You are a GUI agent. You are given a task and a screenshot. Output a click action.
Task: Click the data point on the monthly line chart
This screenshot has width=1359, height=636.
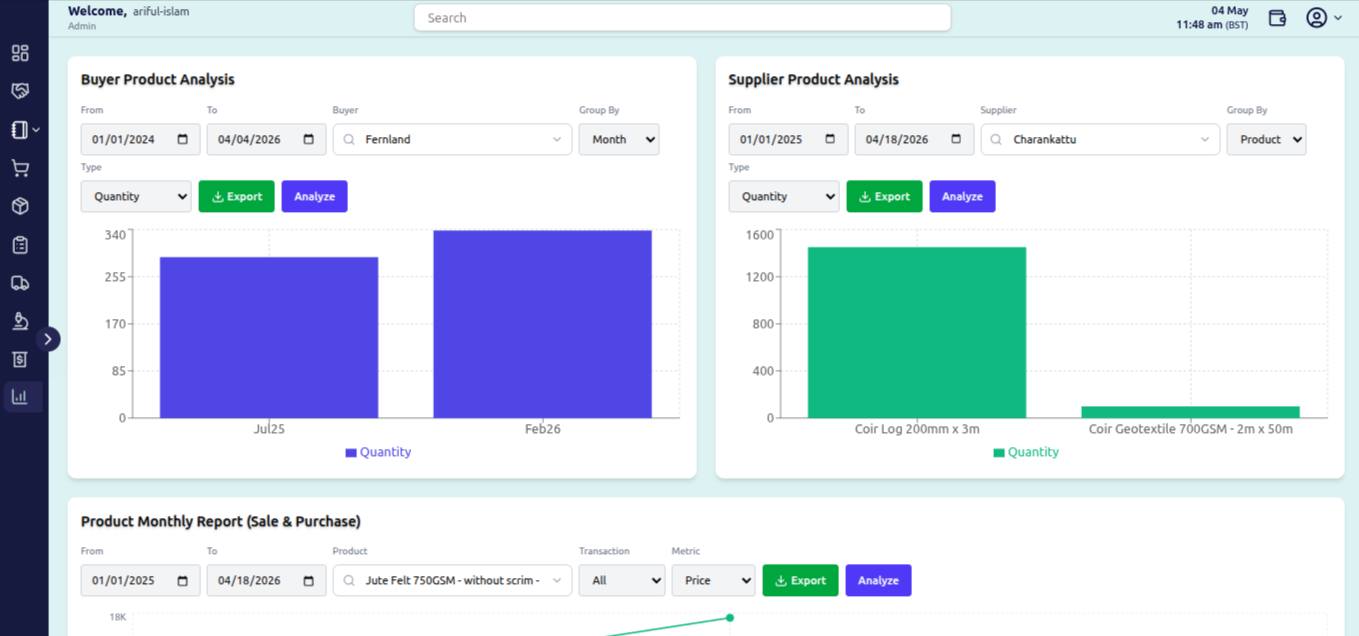point(730,618)
